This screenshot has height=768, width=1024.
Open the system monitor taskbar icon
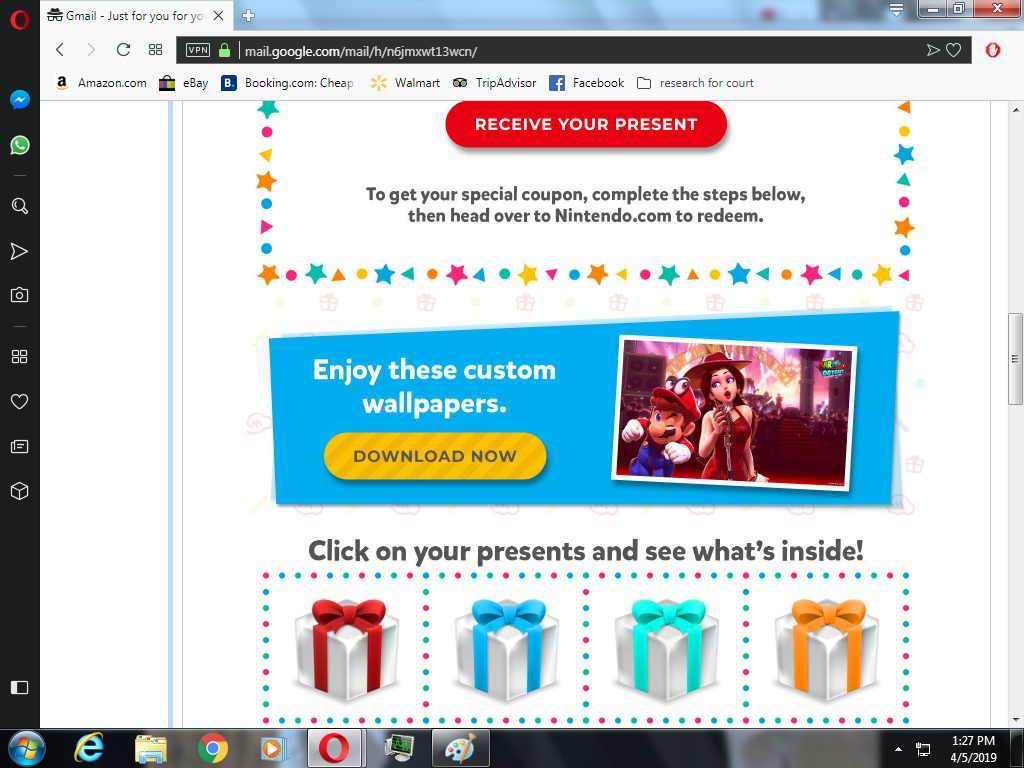click(x=398, y=748)
